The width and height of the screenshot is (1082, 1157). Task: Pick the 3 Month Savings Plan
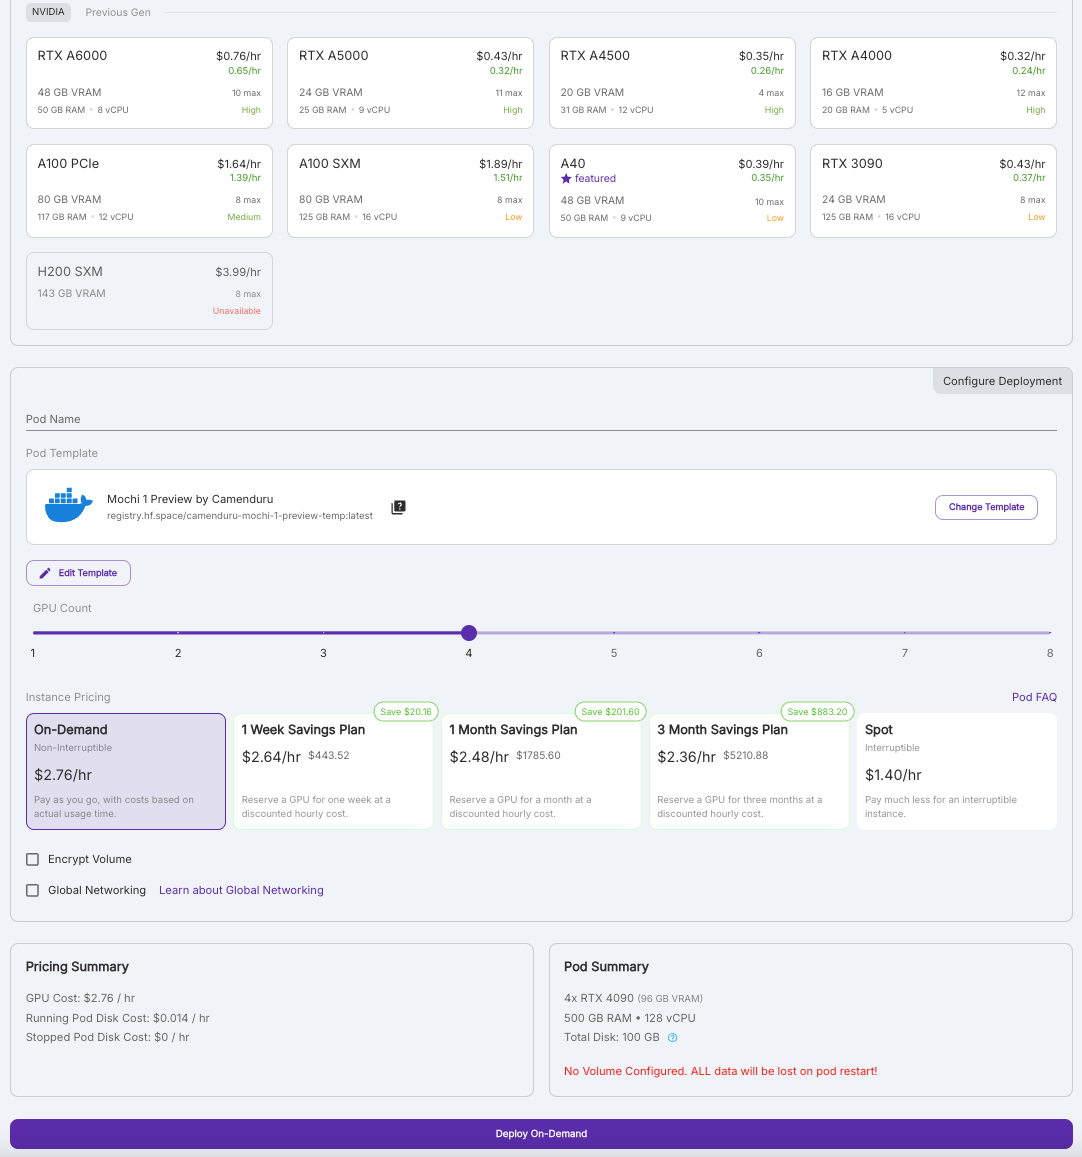(749, 771)
